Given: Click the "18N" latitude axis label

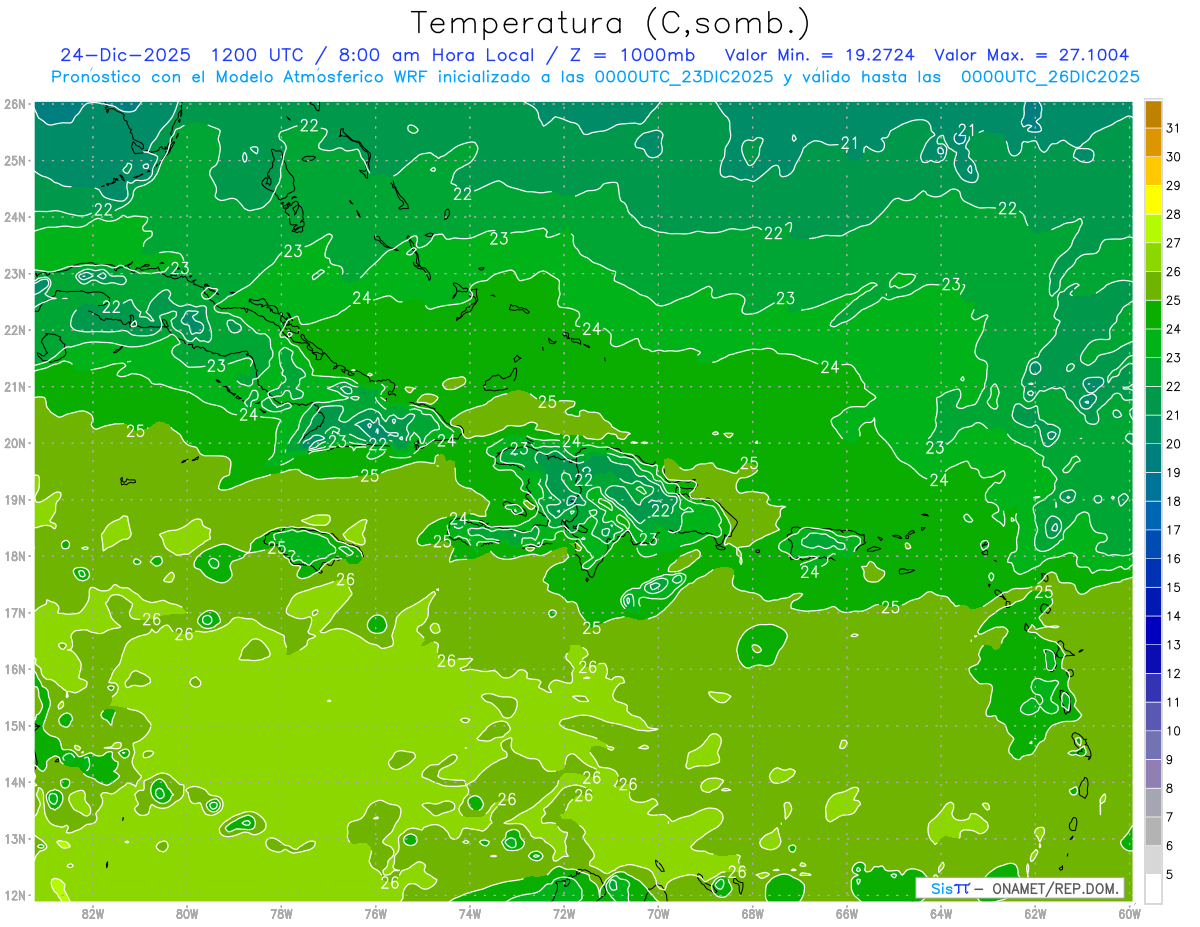Looking at the screenshot, I should point(14,556).
